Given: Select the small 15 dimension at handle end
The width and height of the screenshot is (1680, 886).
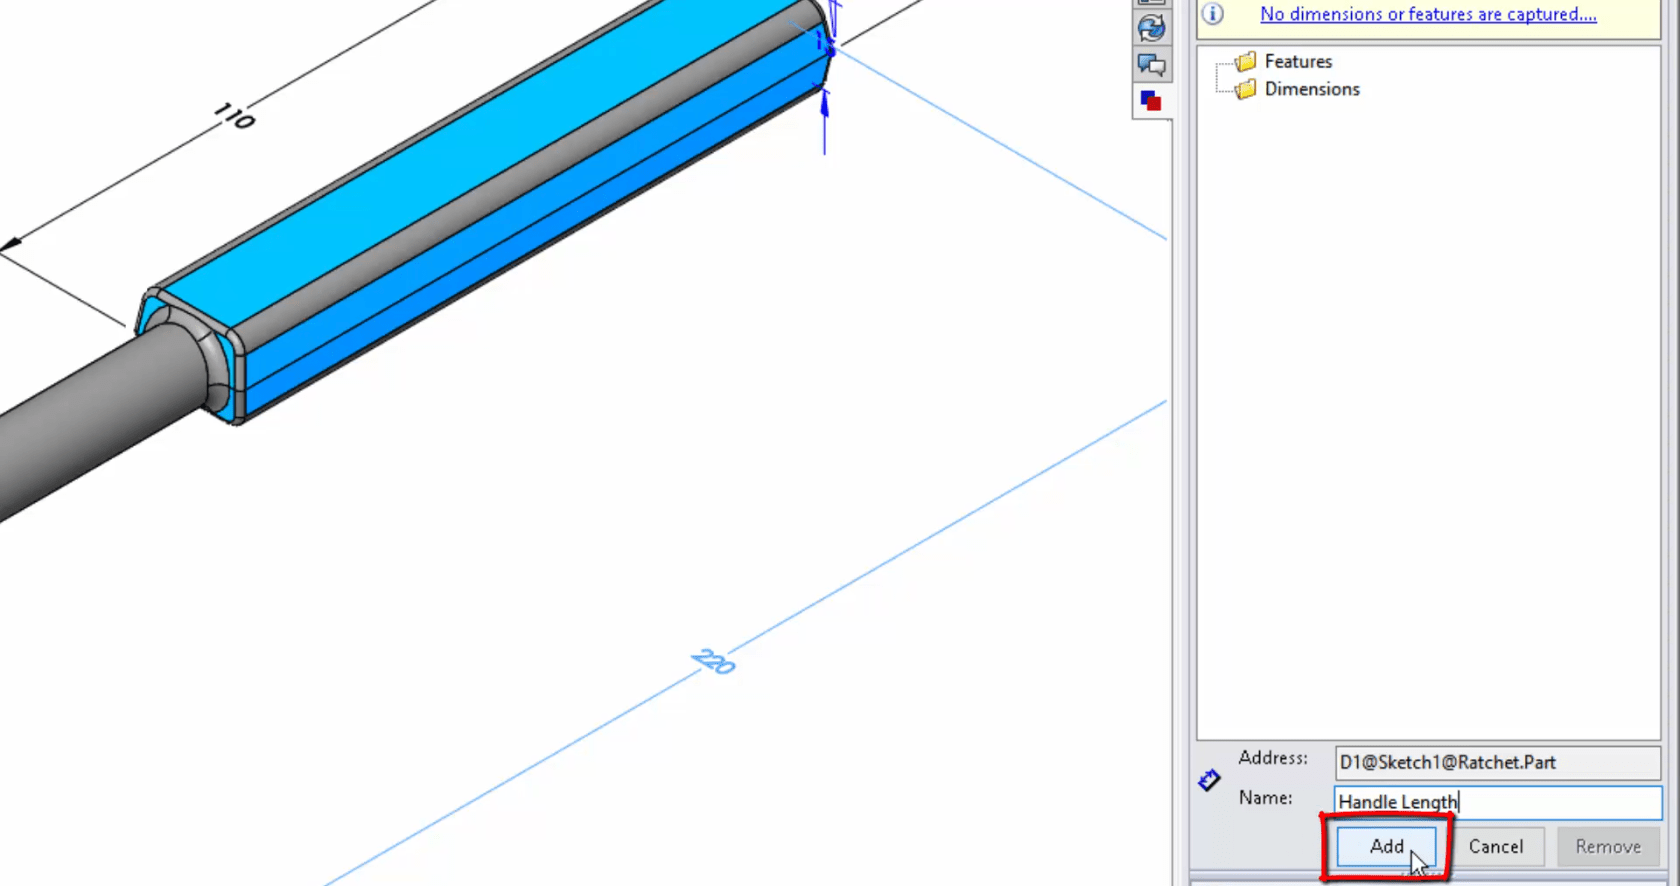Looking at the screenshot, I should coord(824,42).
